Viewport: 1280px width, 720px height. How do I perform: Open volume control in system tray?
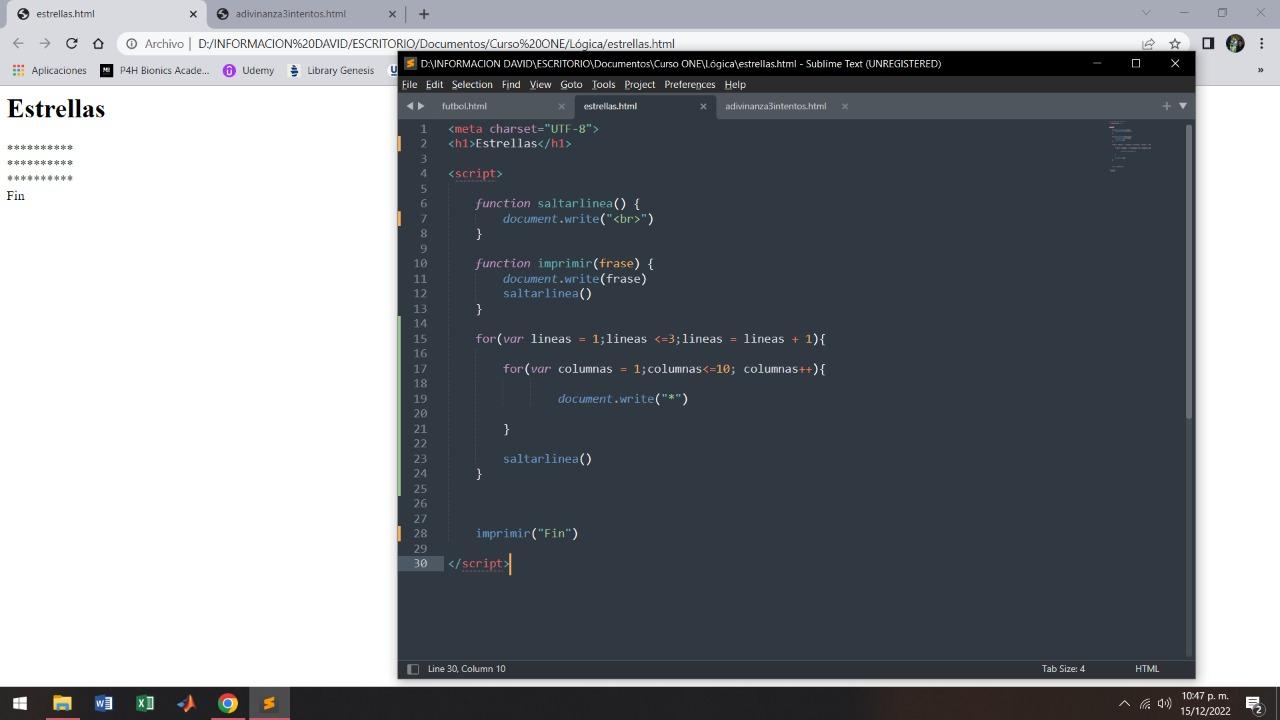1164,704
